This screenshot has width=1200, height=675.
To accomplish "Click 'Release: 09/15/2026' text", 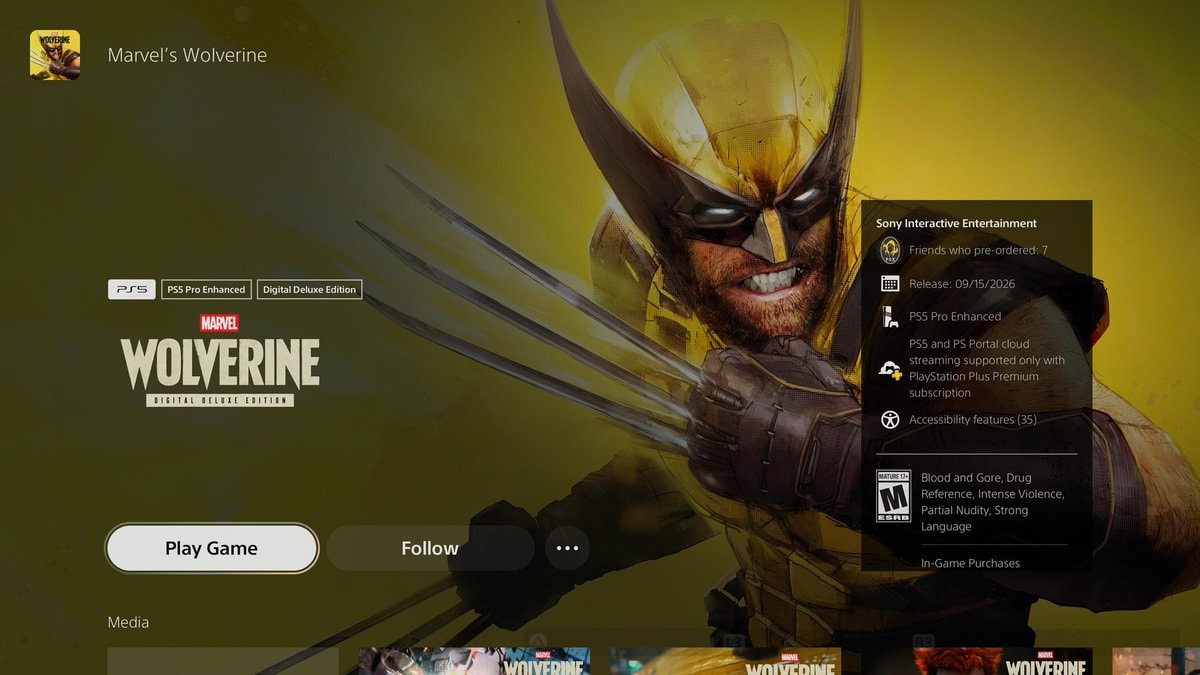I will [x=962, y=284].
